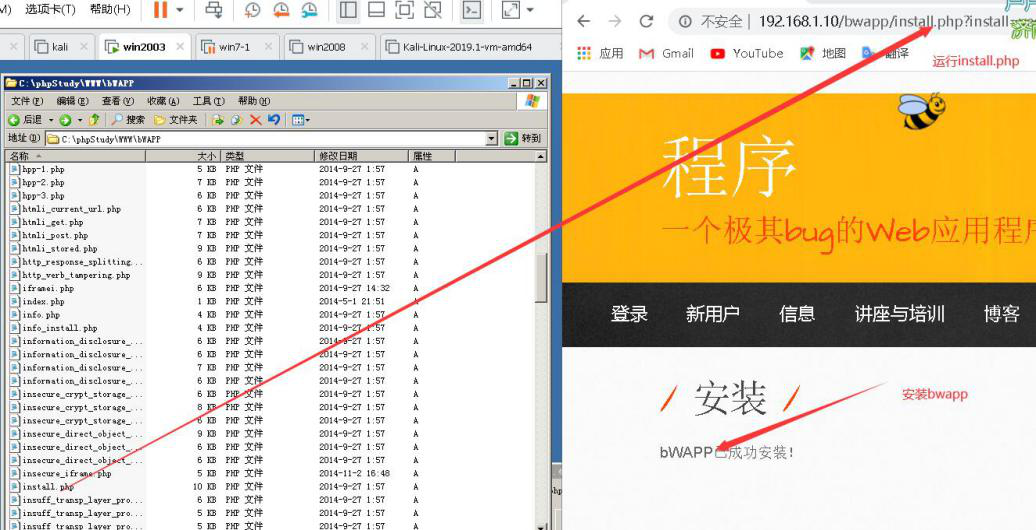
Task: Select the iframei.php file in the list
Action: pyautogui.click(x=48, y=288)
